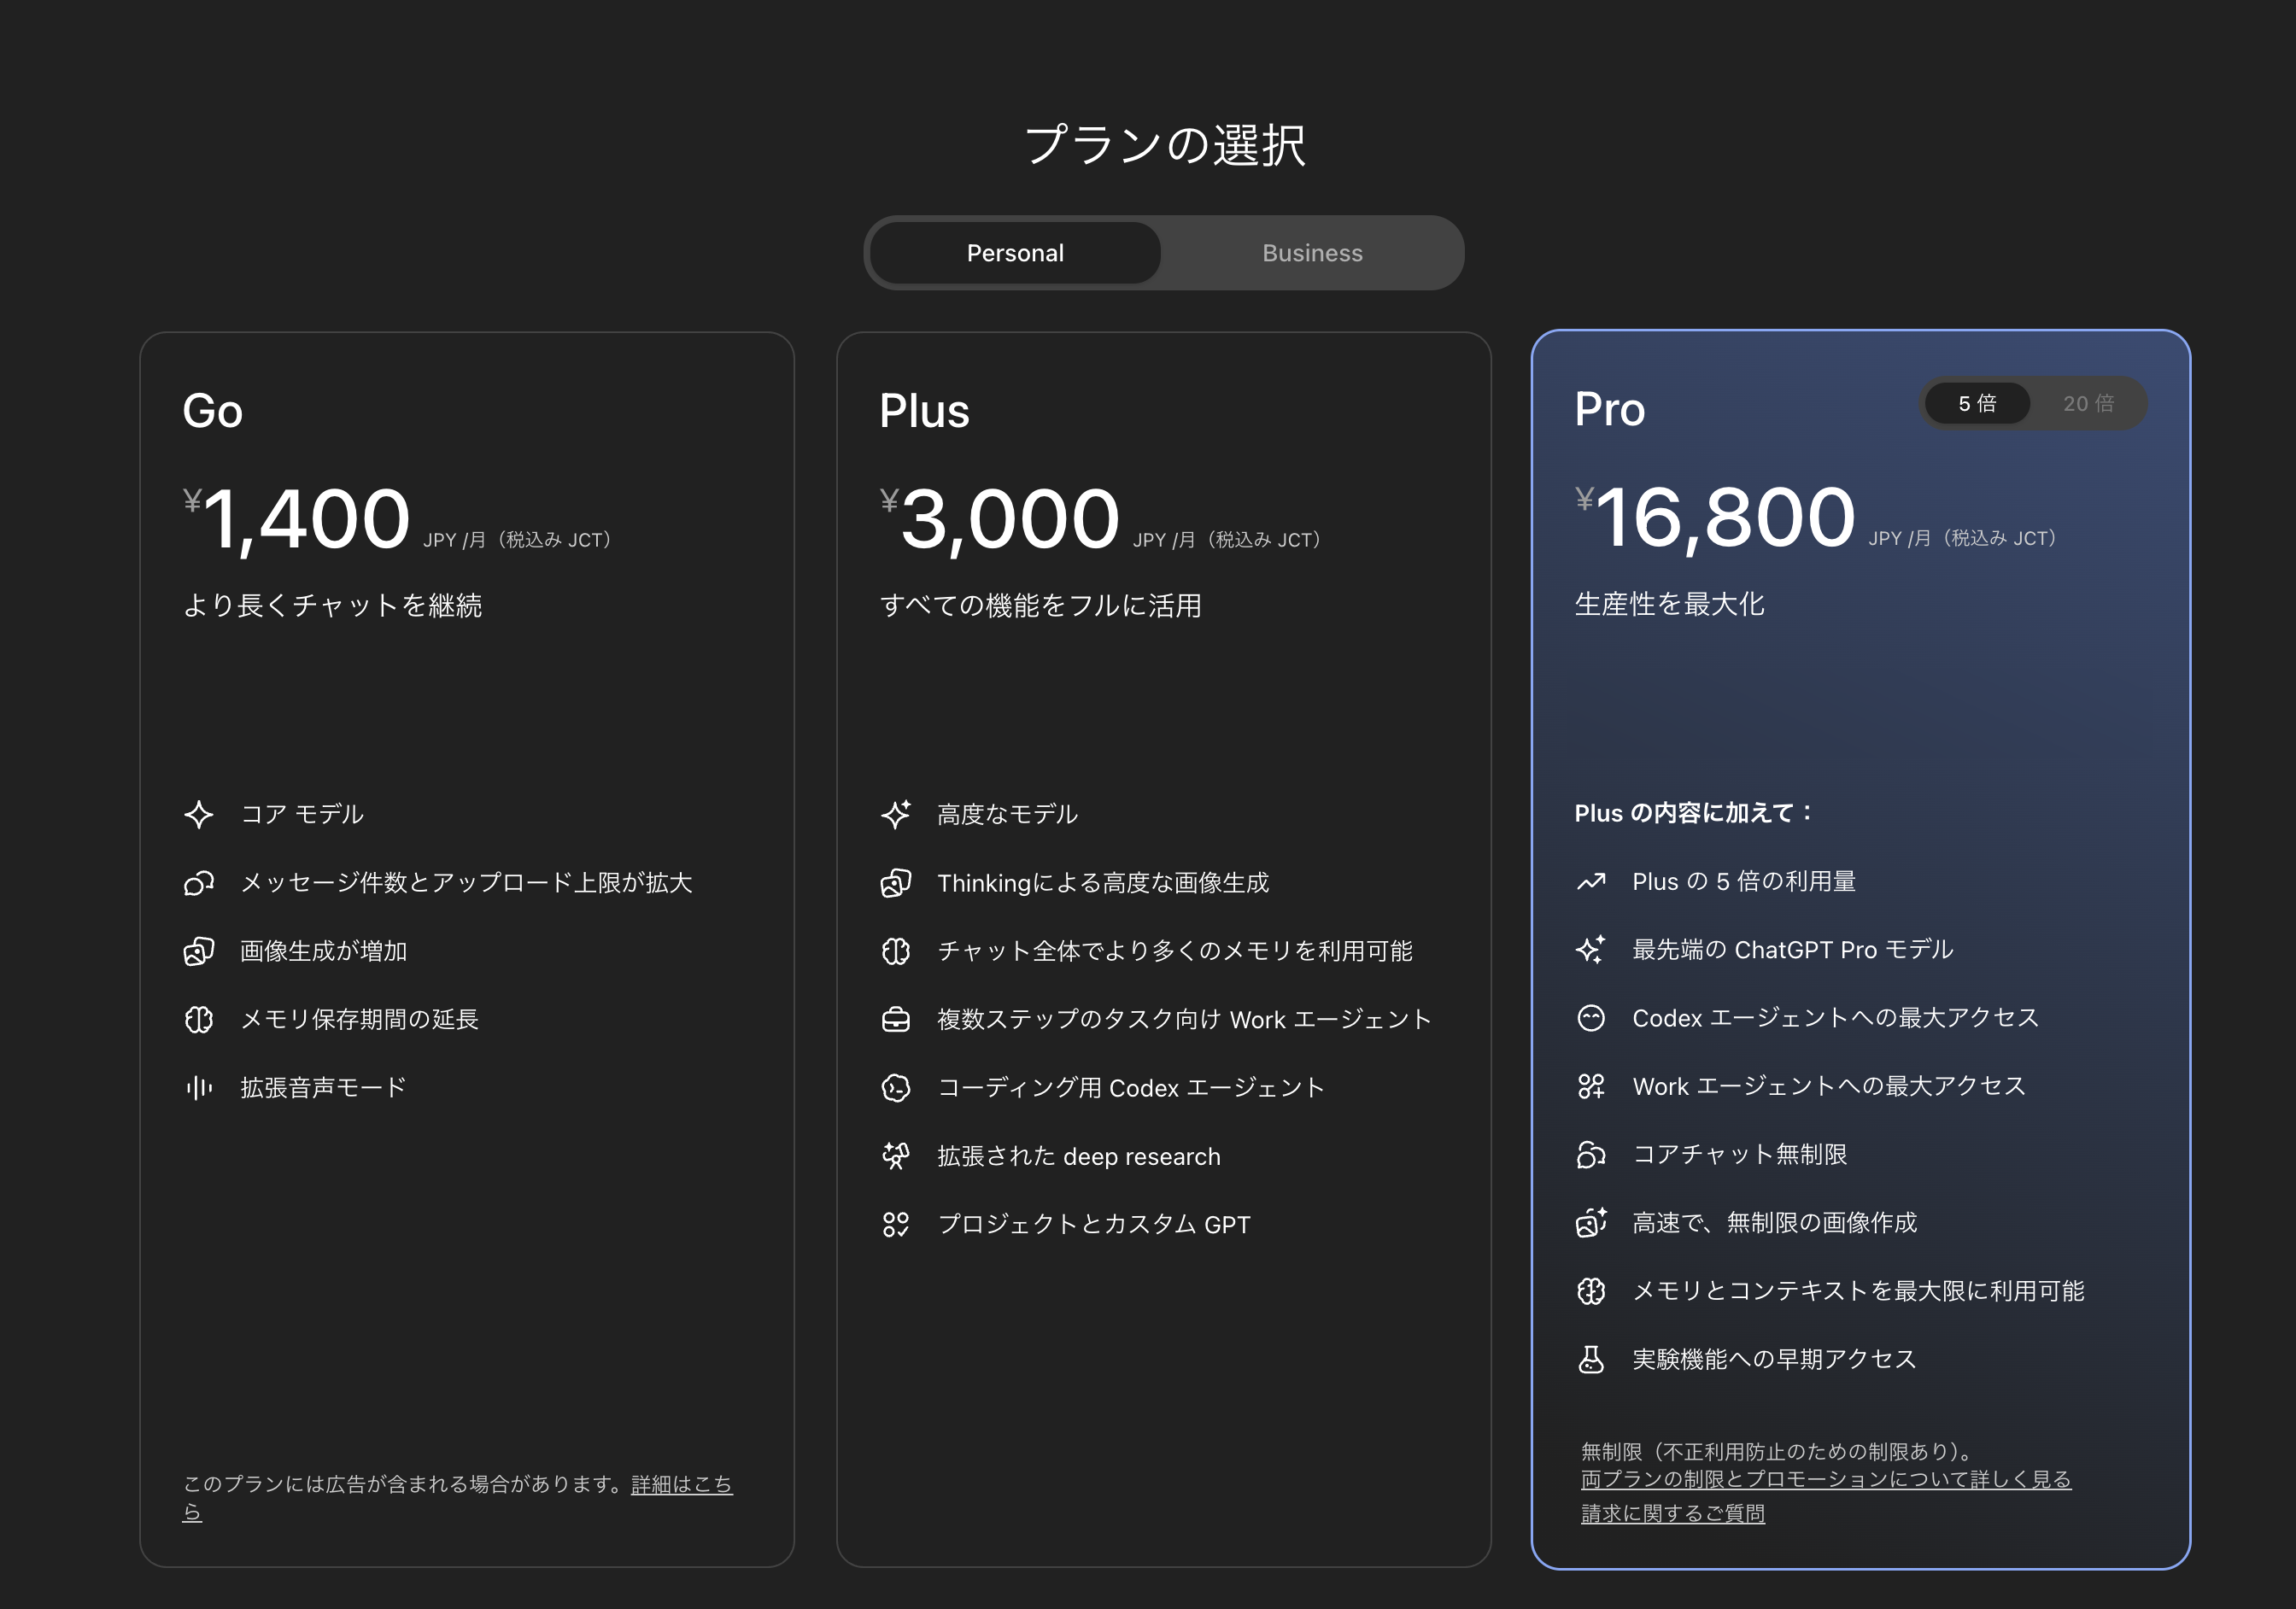Viewport: 2296px width, 1609px height.
Task: Click the 生産性を最大化 tagline
Action: pyautogui.click(x=1669, y=603)
